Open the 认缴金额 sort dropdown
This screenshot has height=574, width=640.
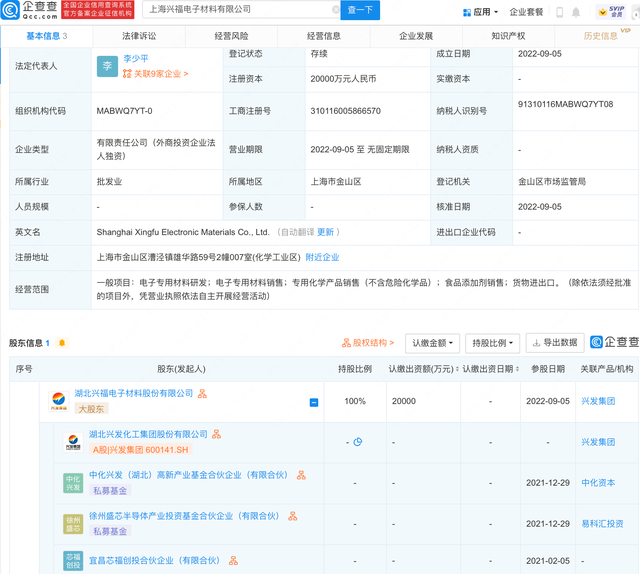pyautogui.click(x=435, y=343)
